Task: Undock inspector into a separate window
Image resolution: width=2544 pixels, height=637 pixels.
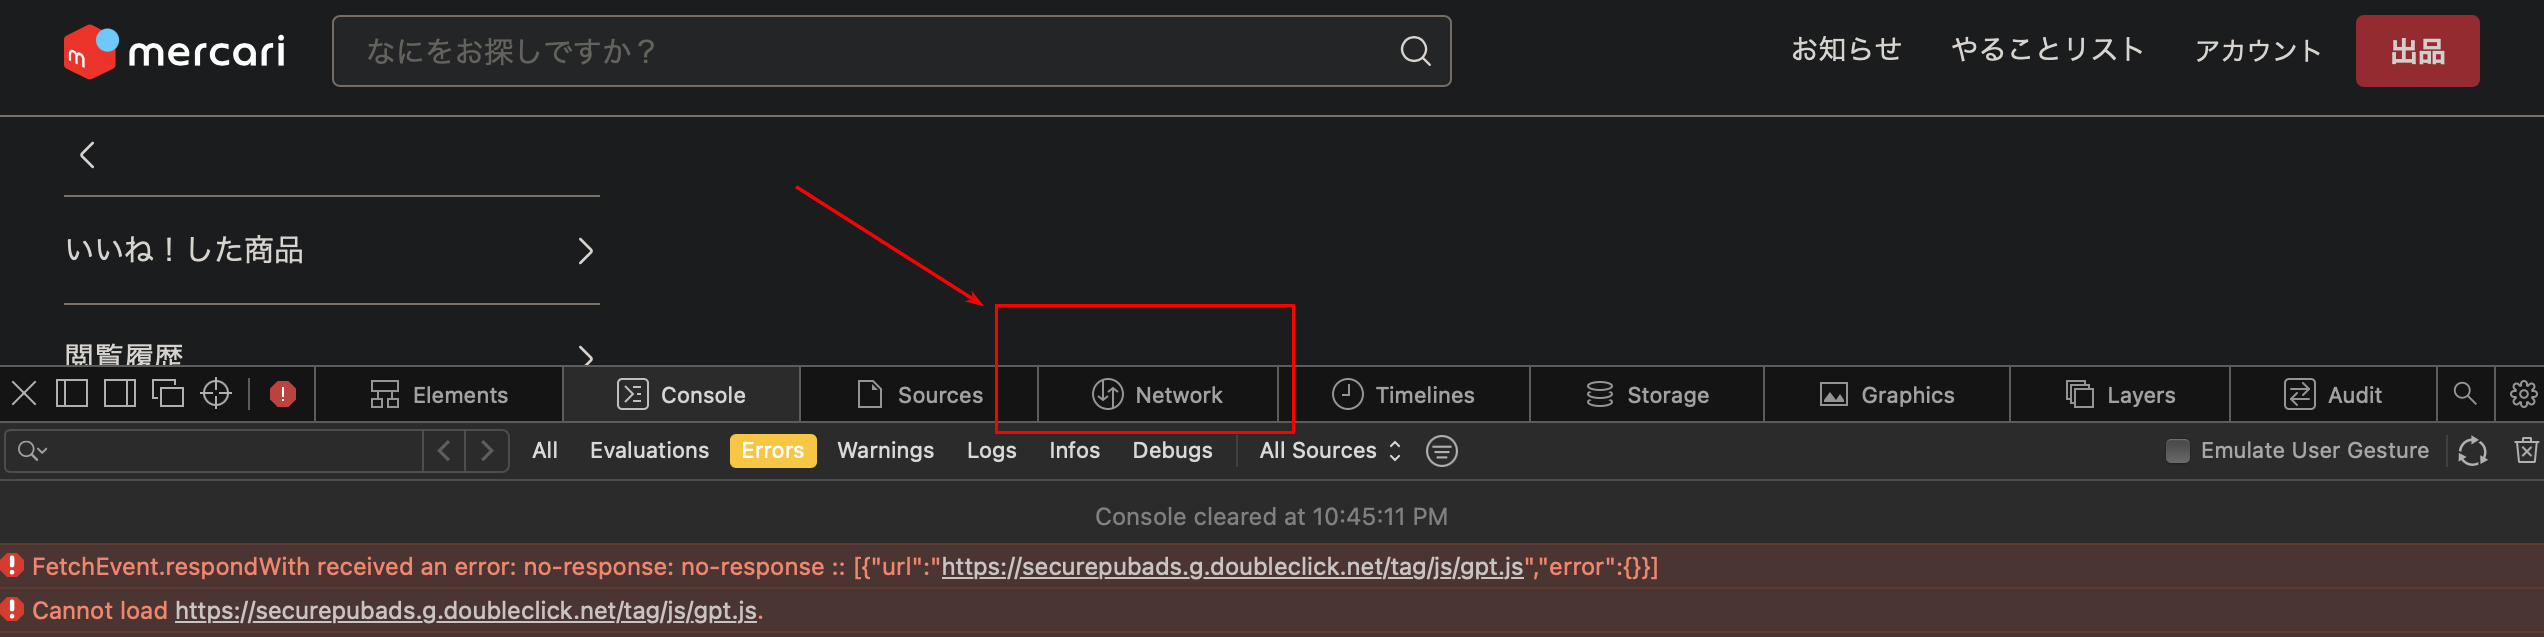Action: click(x=168, y=393)
